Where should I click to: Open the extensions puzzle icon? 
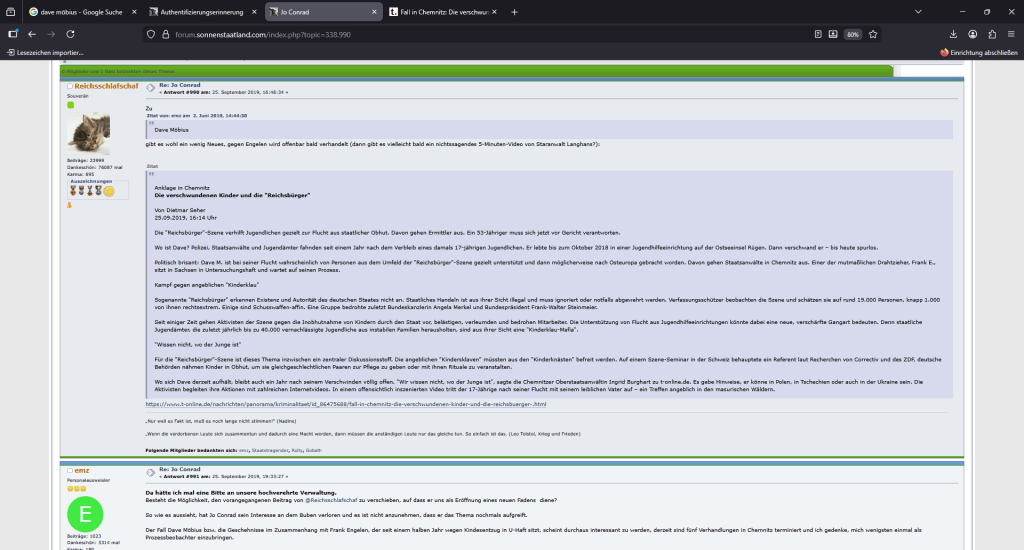pos(993,33)
